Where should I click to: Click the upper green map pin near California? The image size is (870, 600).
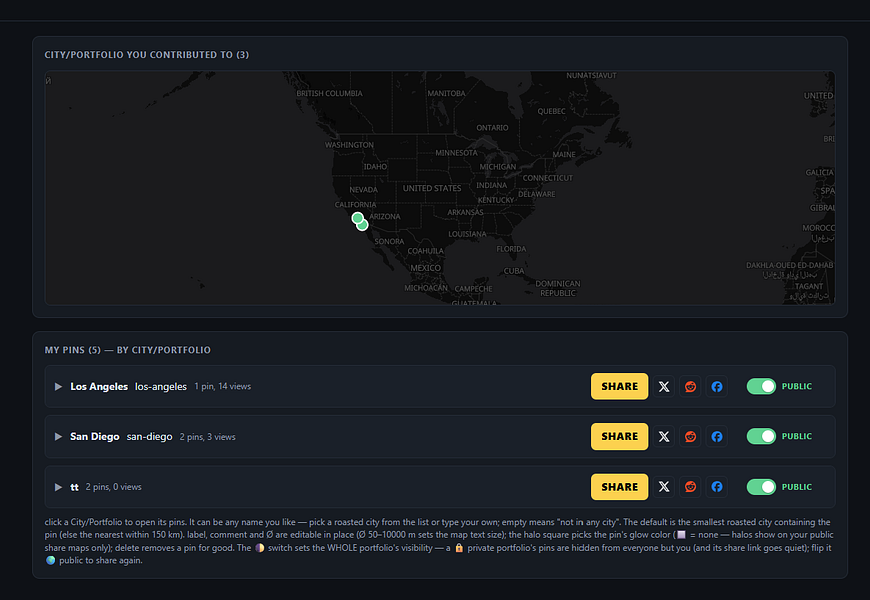point(357,218)
